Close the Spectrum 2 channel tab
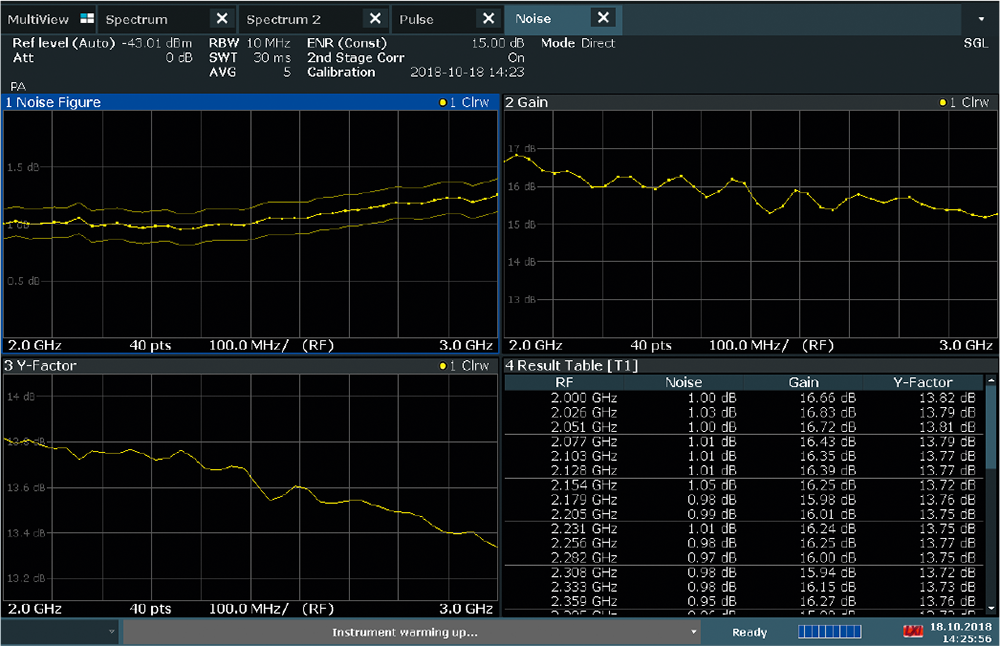The height and width of the screenshot is (646, 1000). tap(375, 19)
